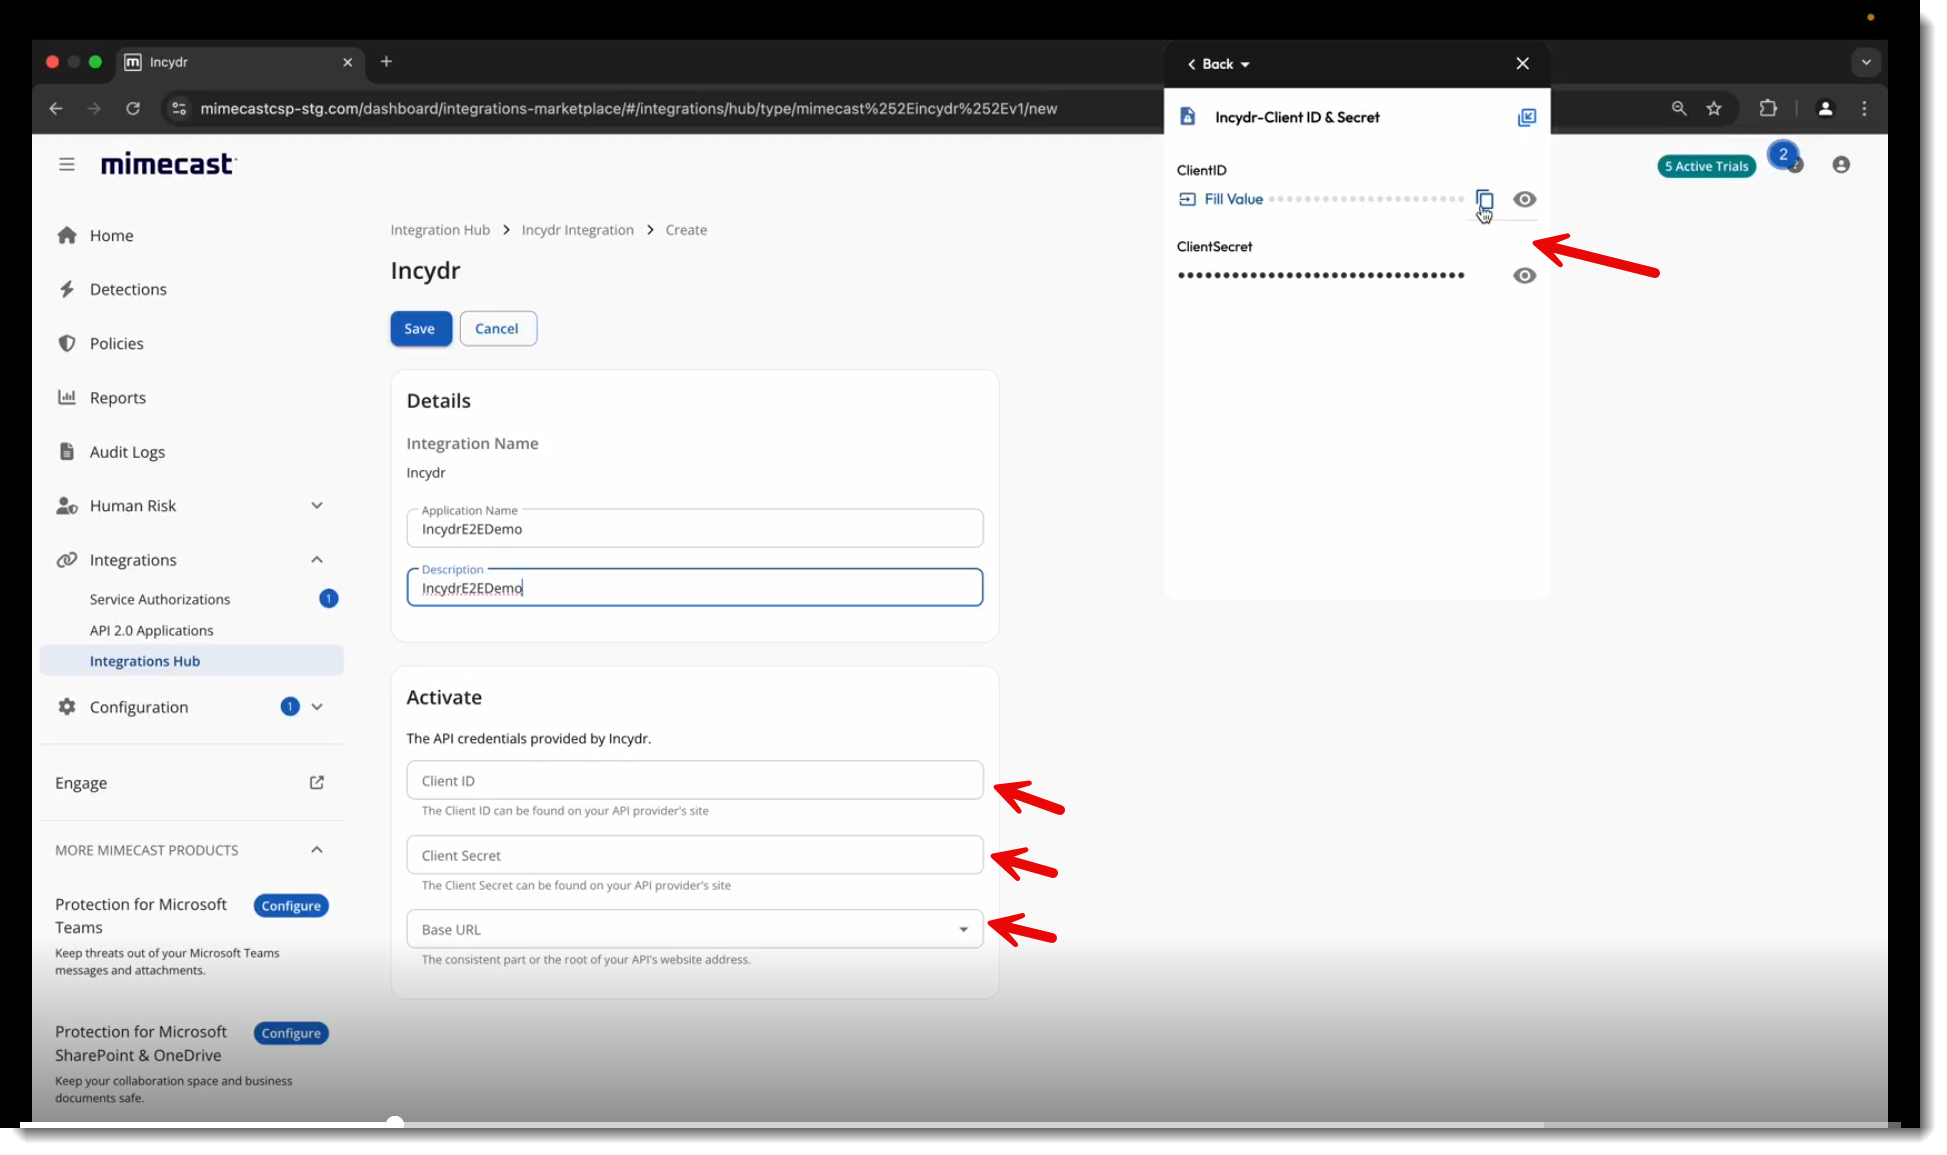Screen dimensions: 1947x1155
Task: Expand the Configuration menu chevron
Action: point(317,707)
